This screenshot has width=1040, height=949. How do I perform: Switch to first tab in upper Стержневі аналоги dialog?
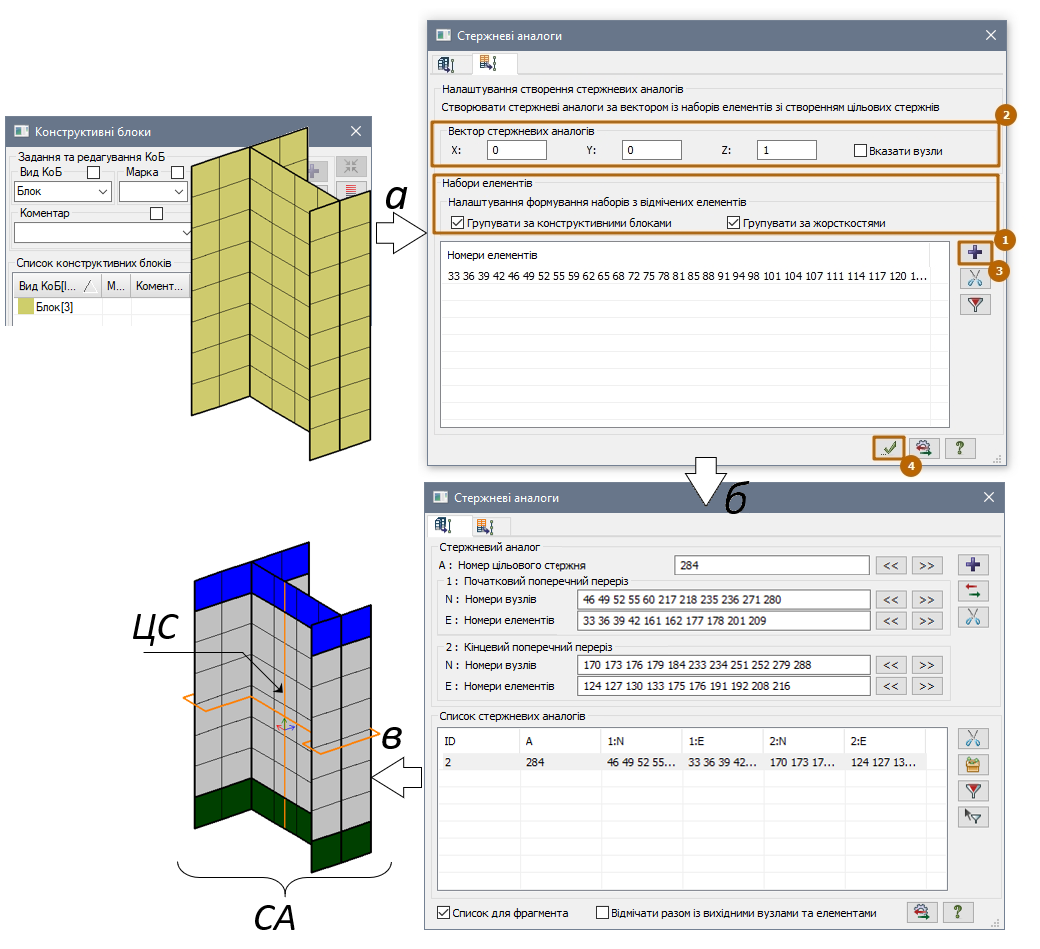pos(447,65)
